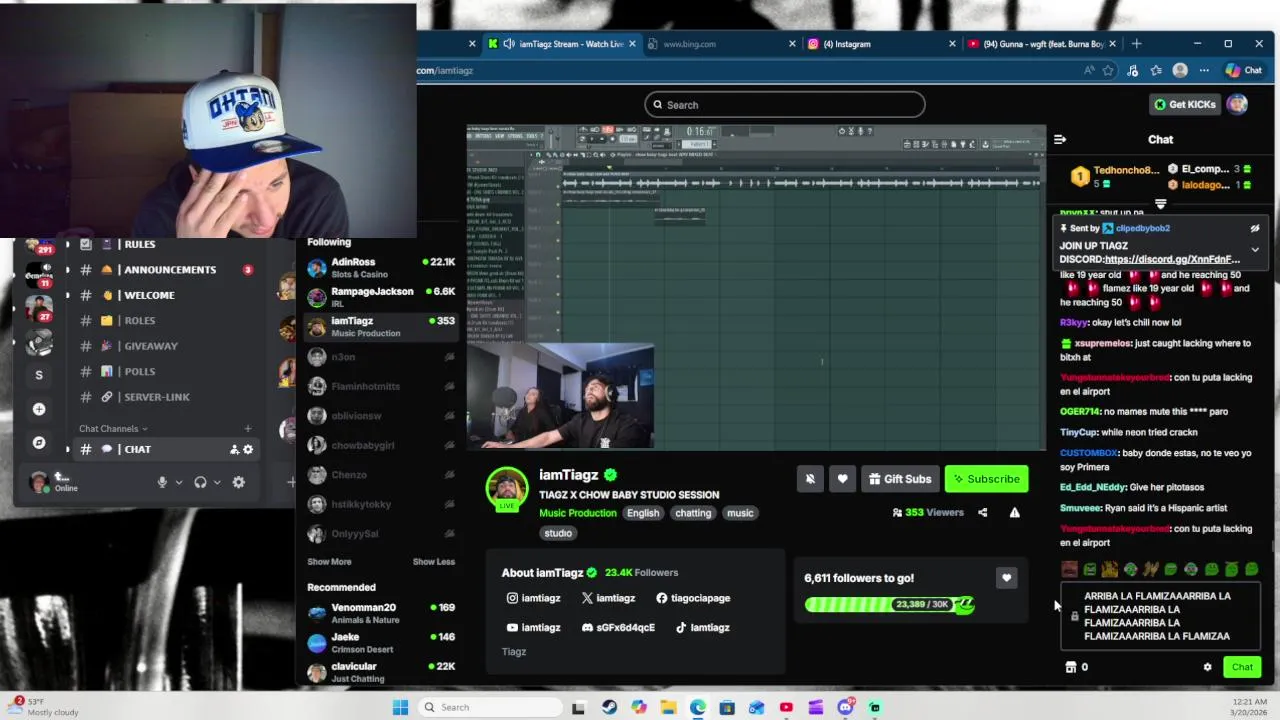This screenshot has width=1280, height=720.
Task: Select the Music Production category link
Action: [x=578, y=513]
